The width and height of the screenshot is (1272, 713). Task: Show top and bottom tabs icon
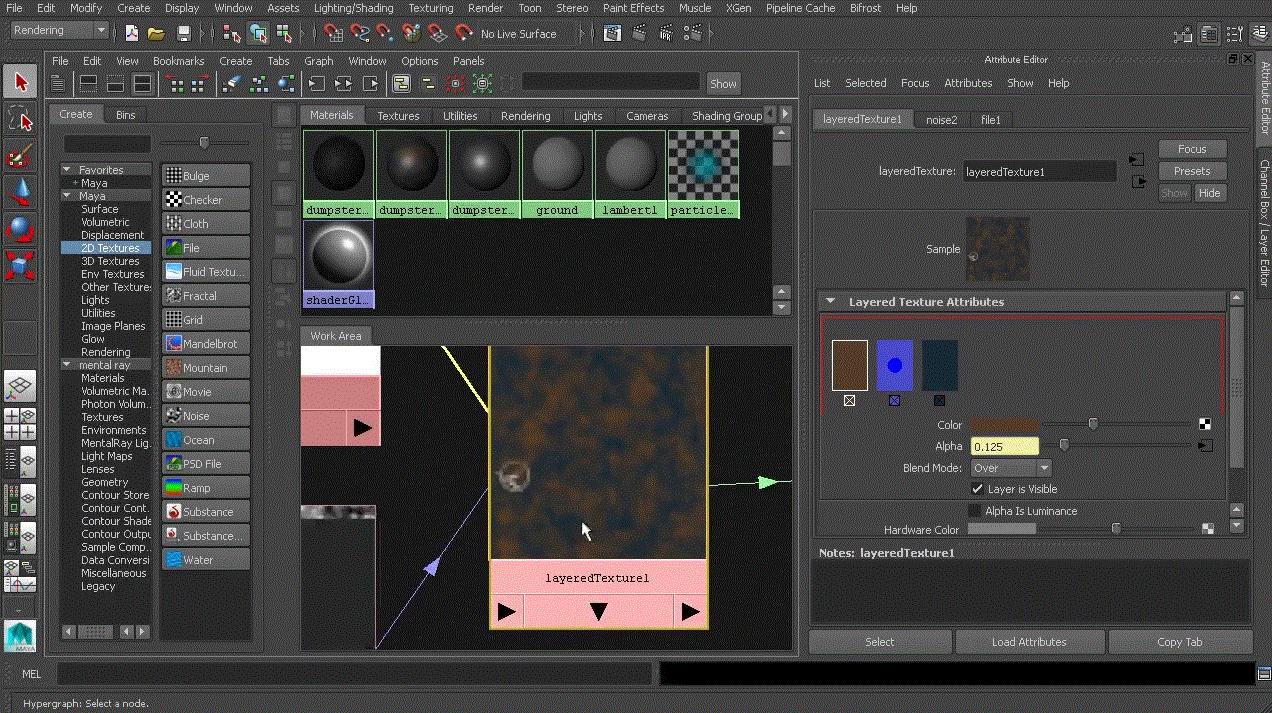pyautogui.click(x=142, y=83)
